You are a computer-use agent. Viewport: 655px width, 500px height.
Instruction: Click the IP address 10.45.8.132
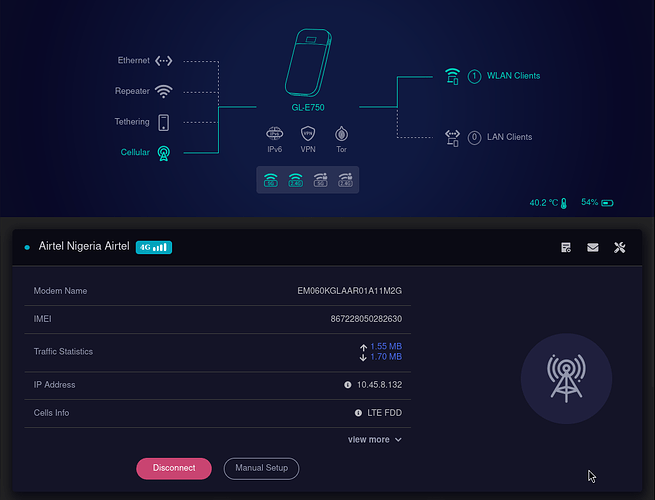pos(379,385)
